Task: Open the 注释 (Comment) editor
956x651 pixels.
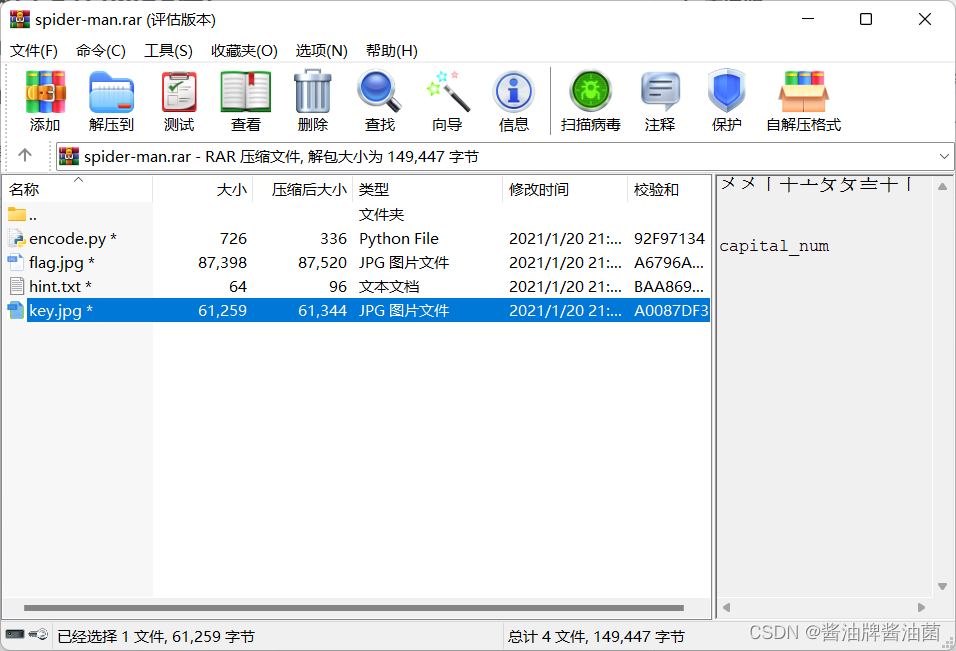Action: tap(660, 99)
